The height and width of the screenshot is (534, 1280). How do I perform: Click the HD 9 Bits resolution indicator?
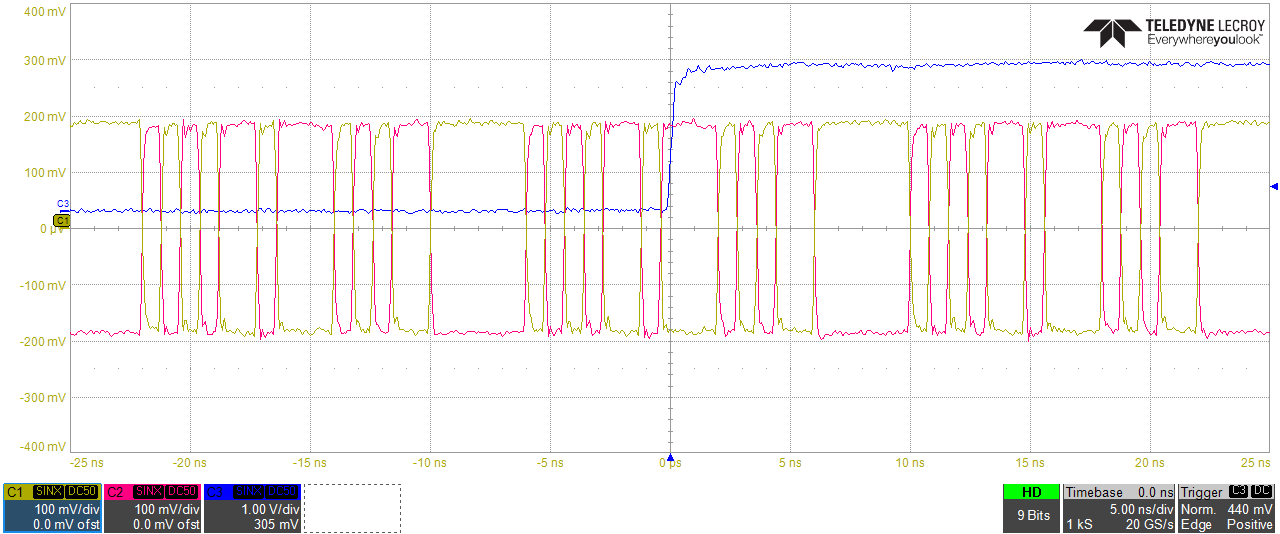click(1031, 508)
